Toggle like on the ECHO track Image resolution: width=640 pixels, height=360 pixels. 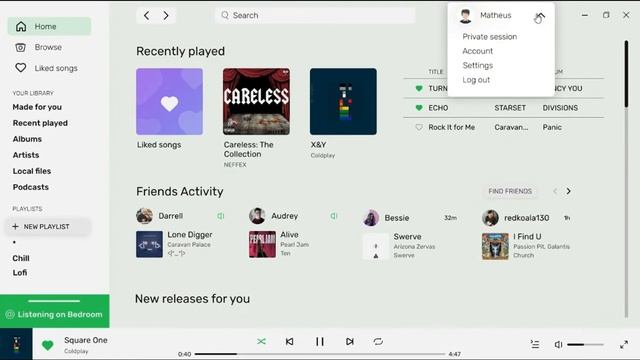(419, 108)
